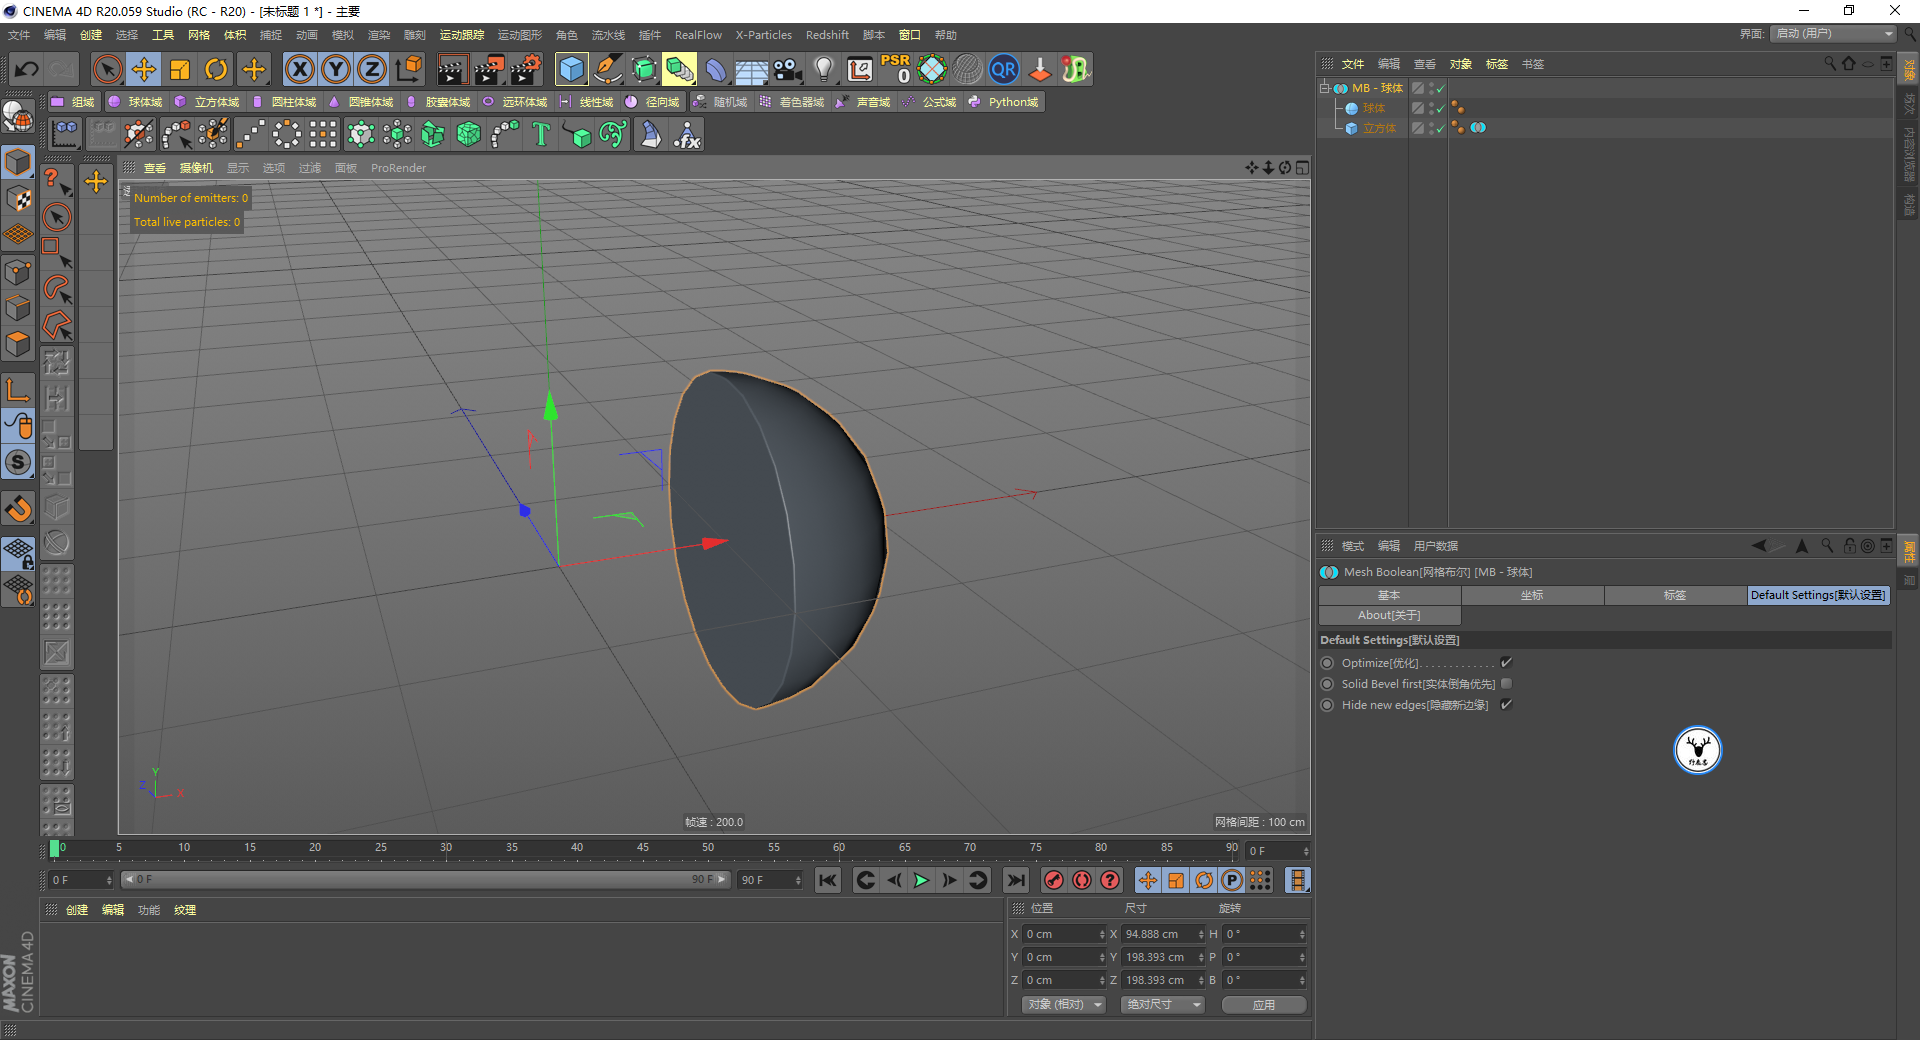Click the orange magnet tool icon
Screen dimensions: 1920x1040
[18, 509]
